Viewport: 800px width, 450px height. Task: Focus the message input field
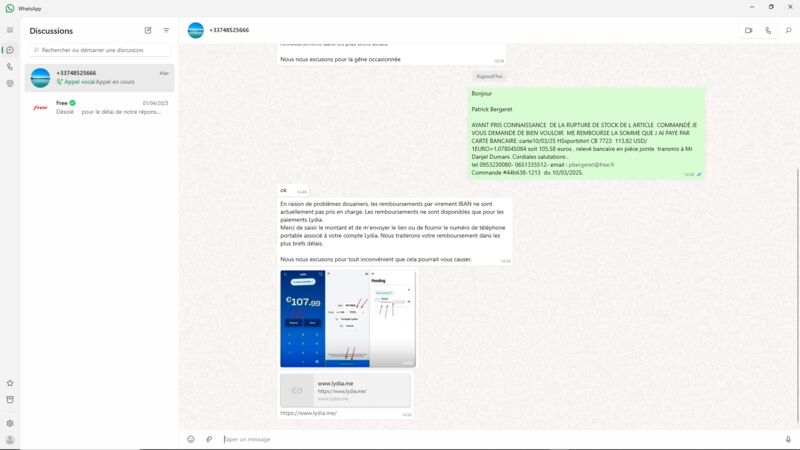pos(500,439)
